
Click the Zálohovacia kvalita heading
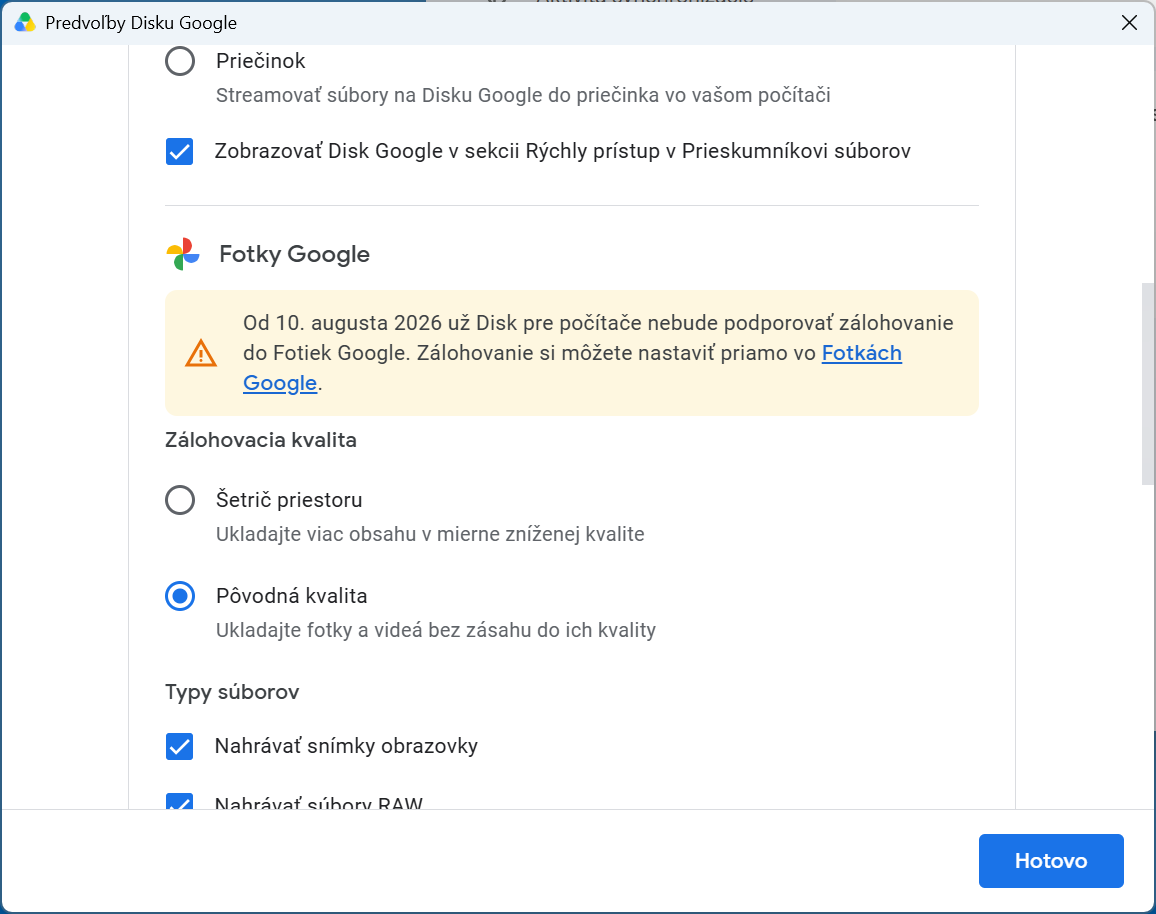pos(261,440)
